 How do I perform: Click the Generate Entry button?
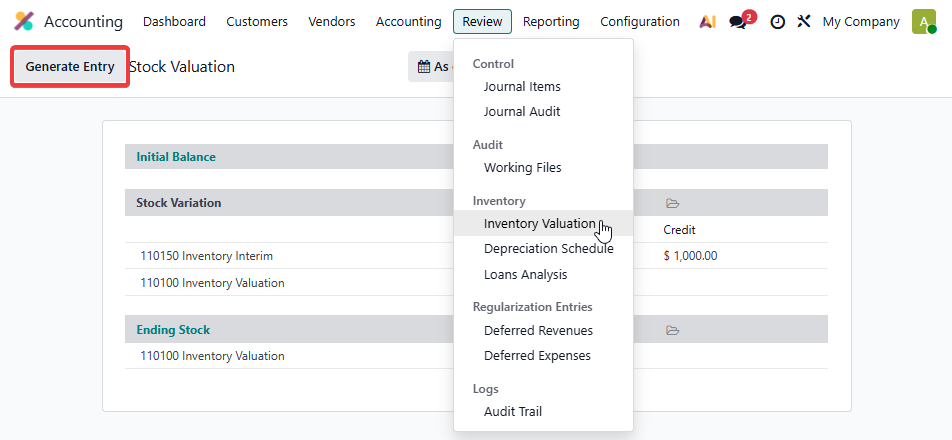(x=69, y=67)
